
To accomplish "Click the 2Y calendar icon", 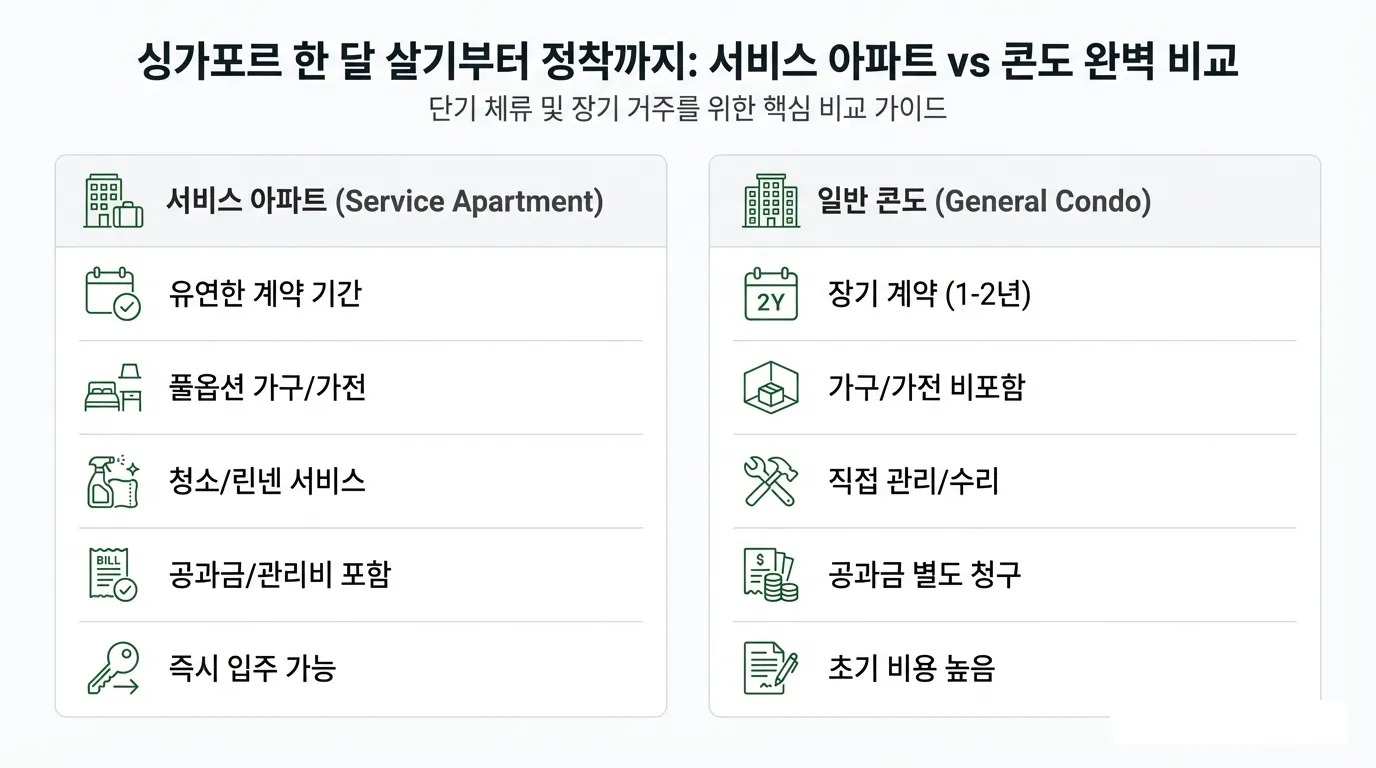I will pos(771,294).
